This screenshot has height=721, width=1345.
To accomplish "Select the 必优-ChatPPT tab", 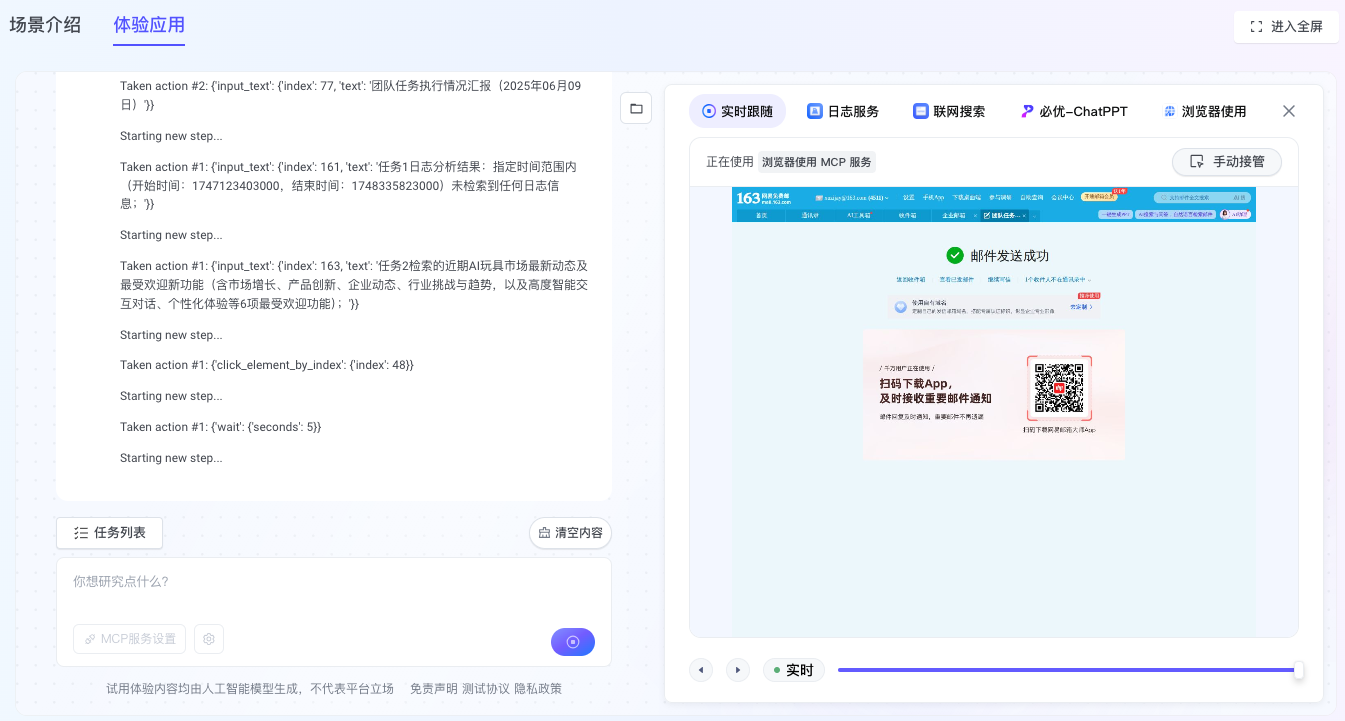I will (x=1073, y=111).
